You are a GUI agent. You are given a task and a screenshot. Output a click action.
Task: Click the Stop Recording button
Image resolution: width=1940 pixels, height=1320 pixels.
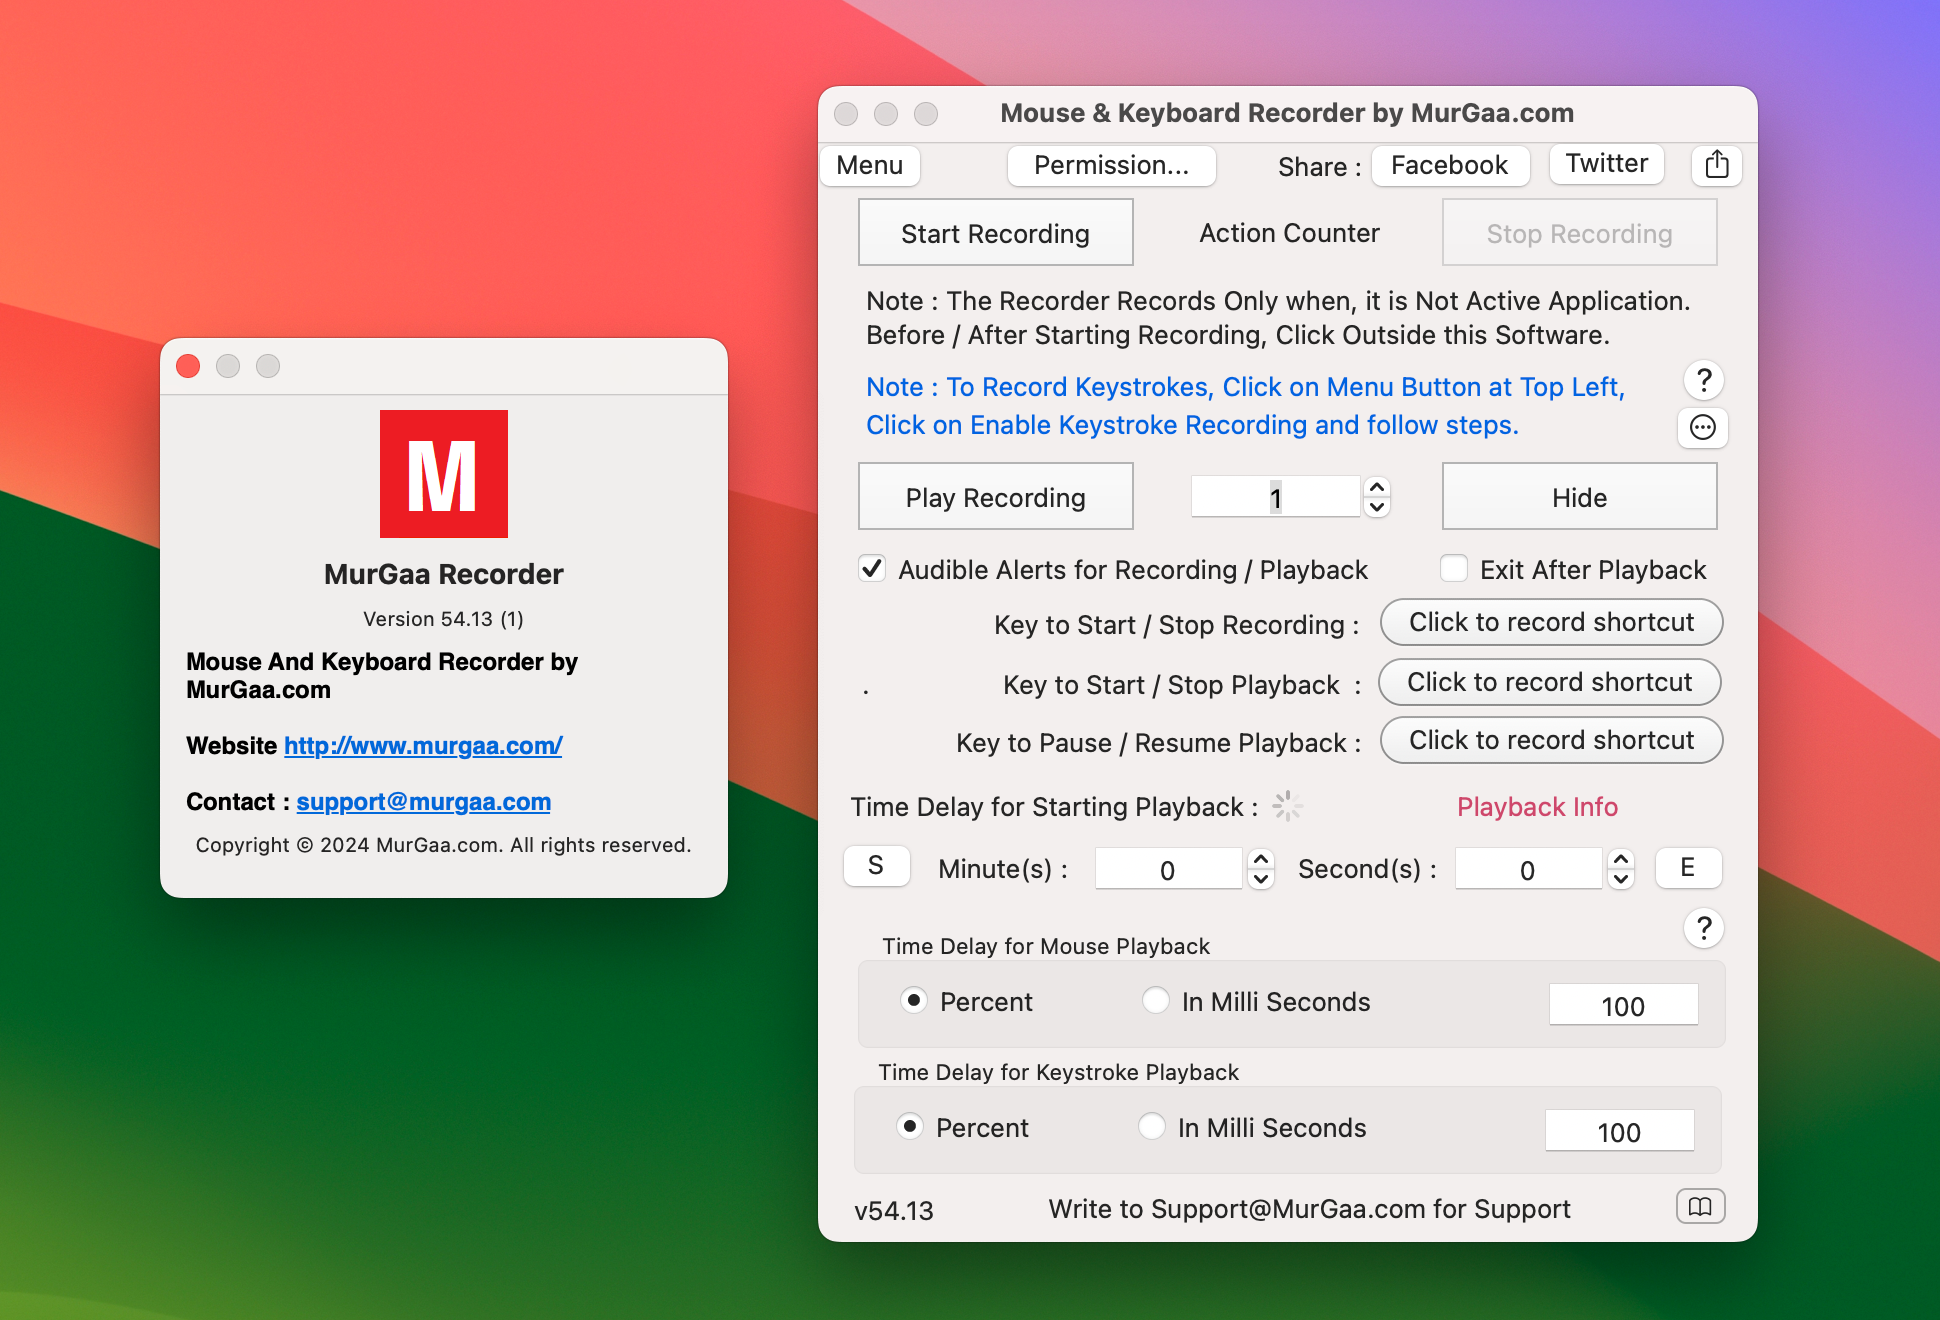(1579, 234)
